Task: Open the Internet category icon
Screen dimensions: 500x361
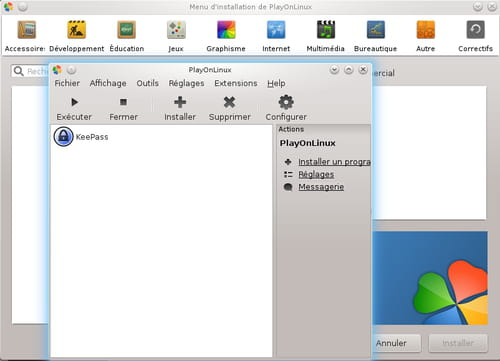Action: pyautogui.click(x=276, y=30)
